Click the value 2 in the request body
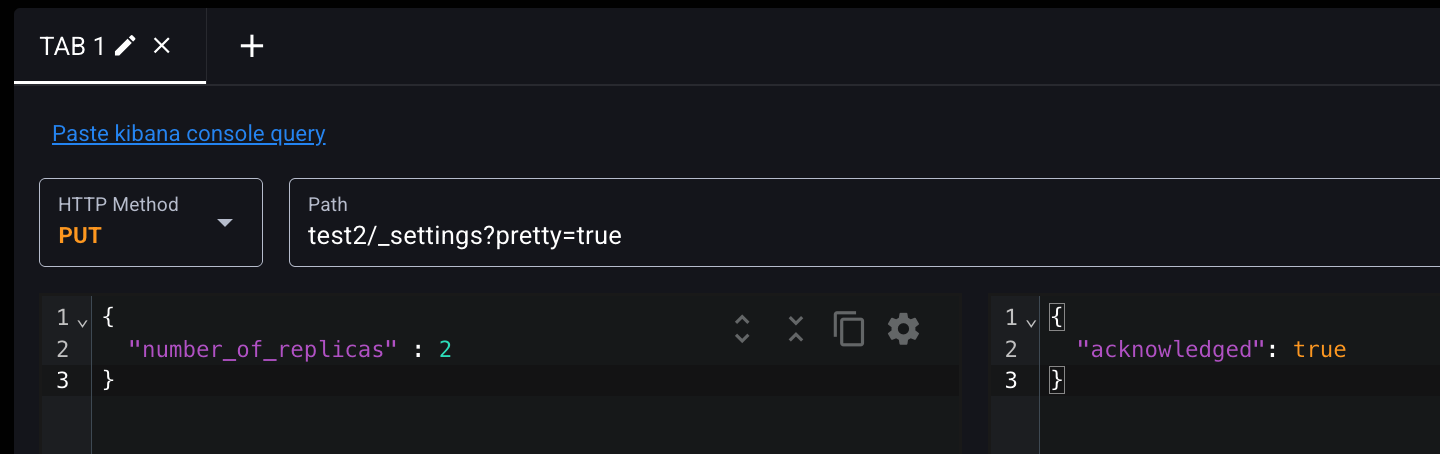This screenshot has width=1440, height=454. 446,349
